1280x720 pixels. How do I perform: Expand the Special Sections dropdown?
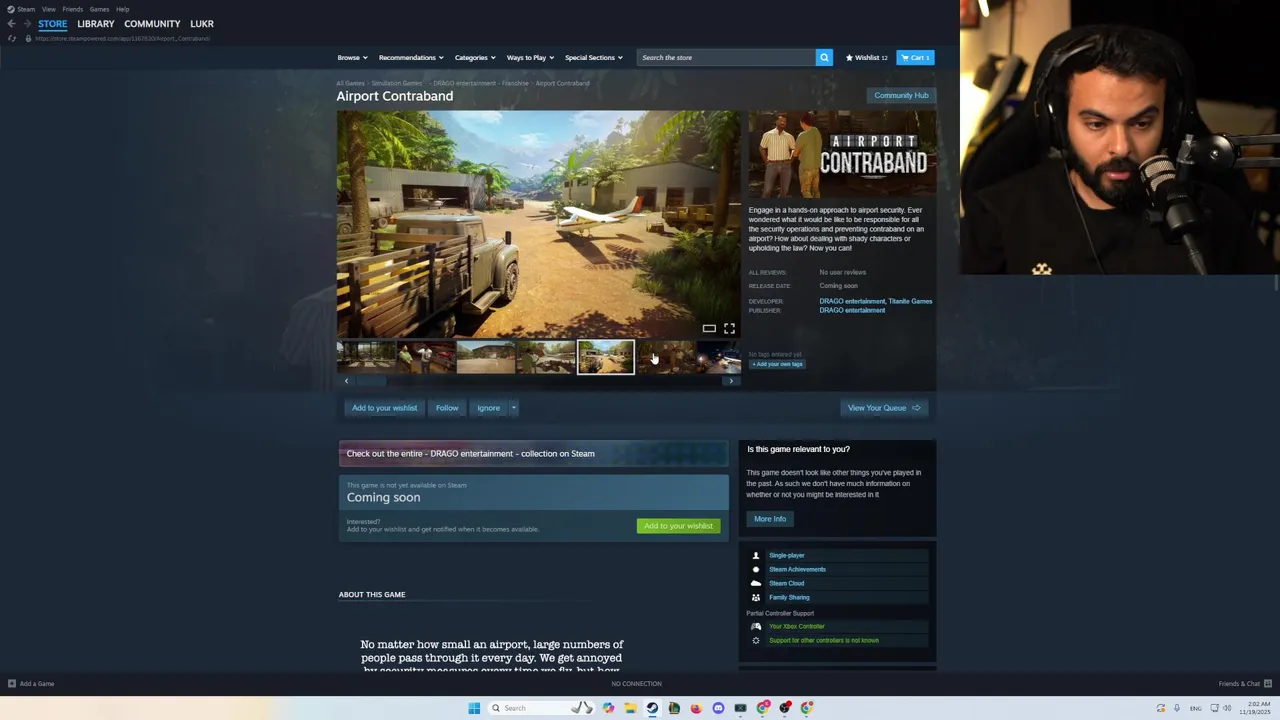click(x=593, y=58)
